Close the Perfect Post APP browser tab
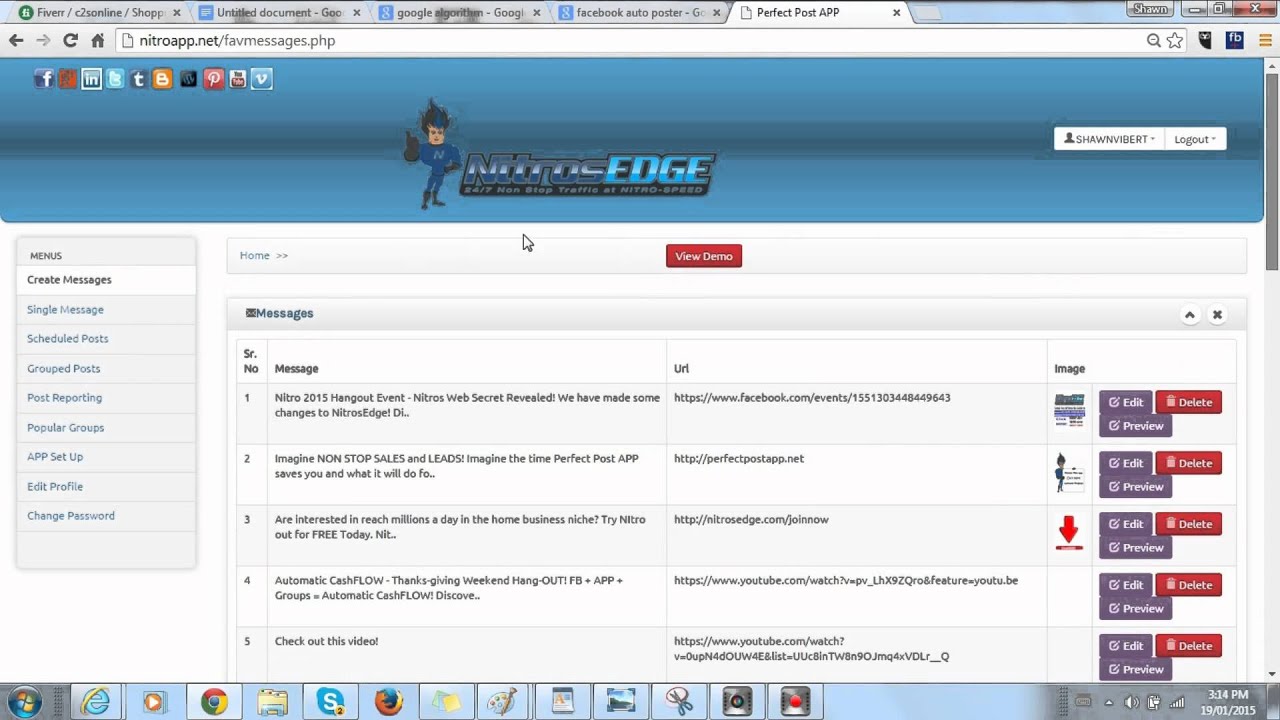Screen dimensions: 1280x720 [x=896, y=13]
